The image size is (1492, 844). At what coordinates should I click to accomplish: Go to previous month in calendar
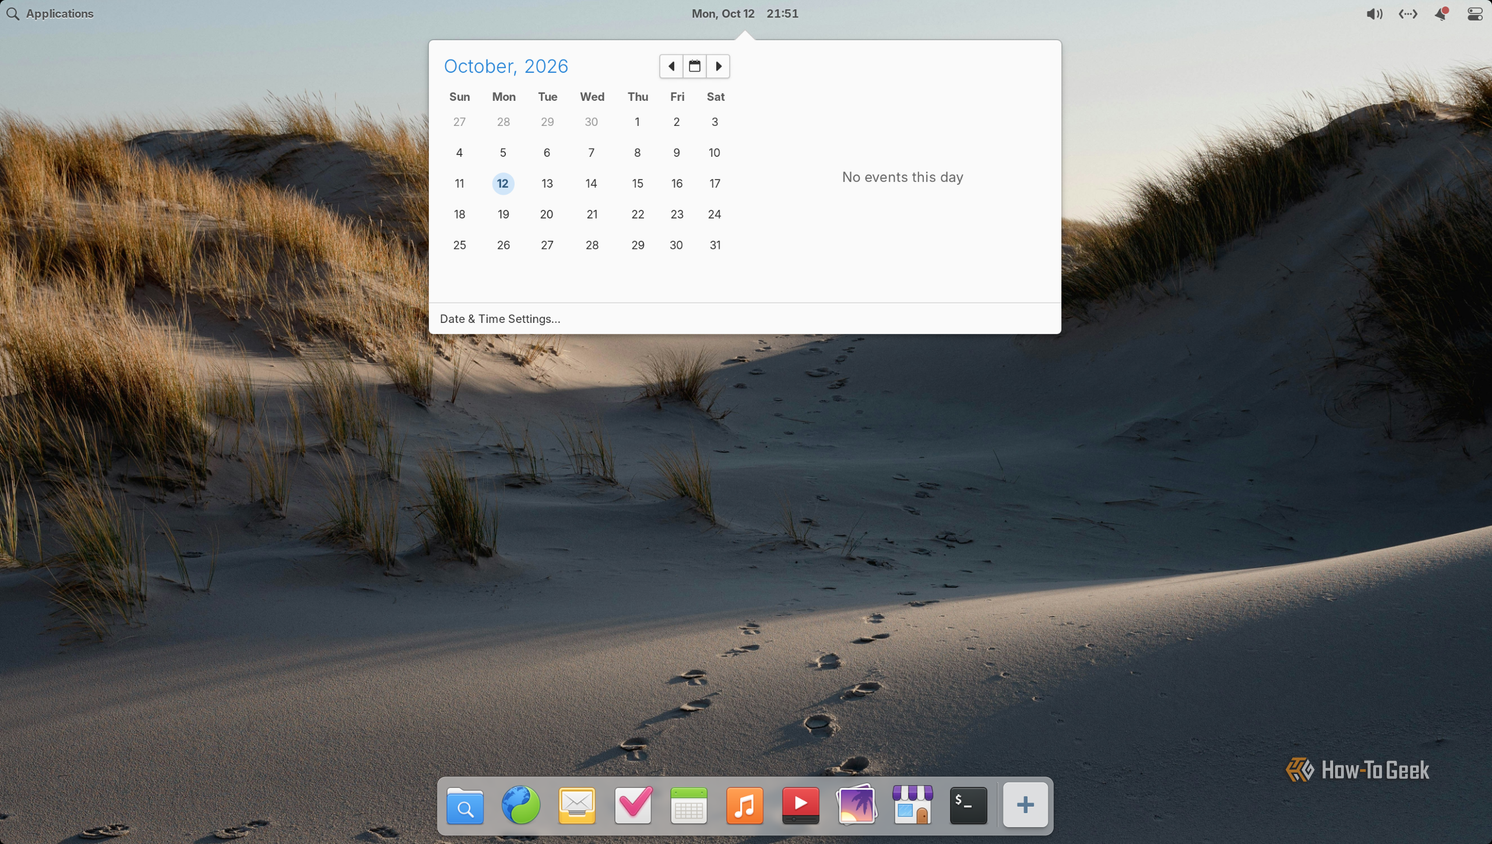tap(671, 66)
